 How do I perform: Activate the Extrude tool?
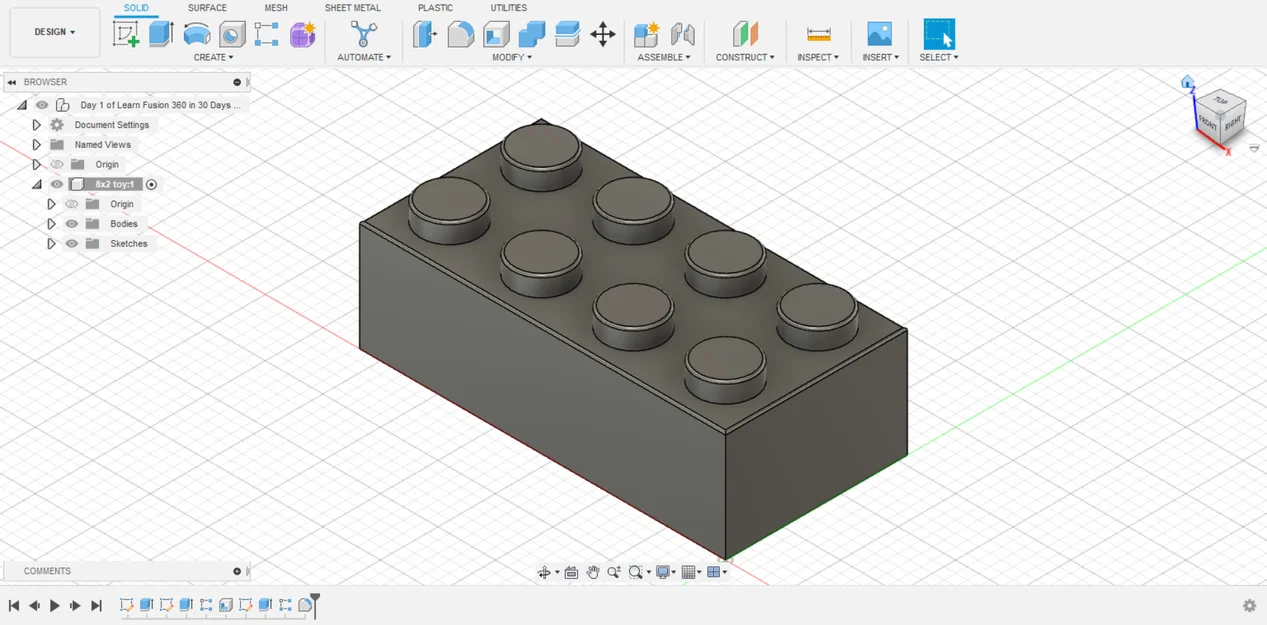(x=161, y=33)
